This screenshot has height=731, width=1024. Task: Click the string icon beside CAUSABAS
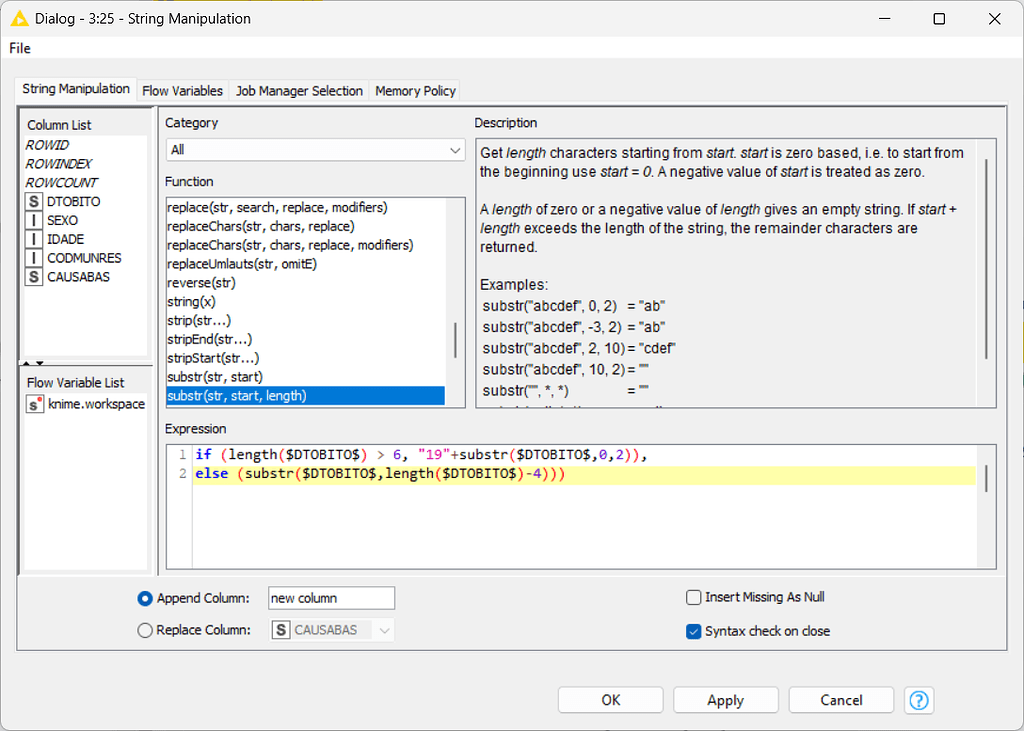(35, 277)
